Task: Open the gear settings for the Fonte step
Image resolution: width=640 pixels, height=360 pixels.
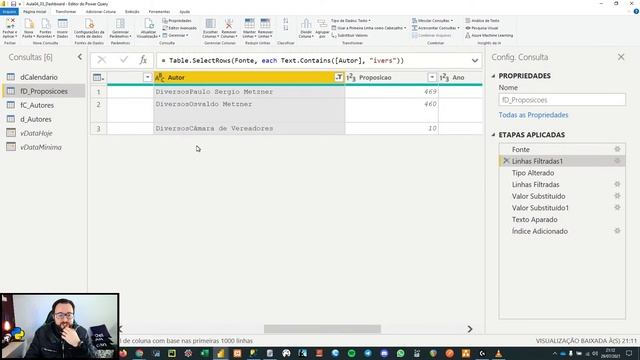Action: point(617,149)
